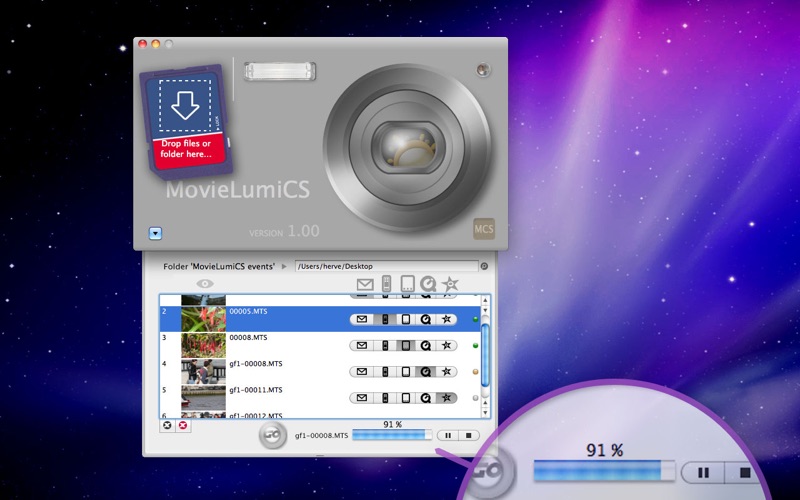
Task: Expand the blue drawer toggle arrow button
Action: 156,233
